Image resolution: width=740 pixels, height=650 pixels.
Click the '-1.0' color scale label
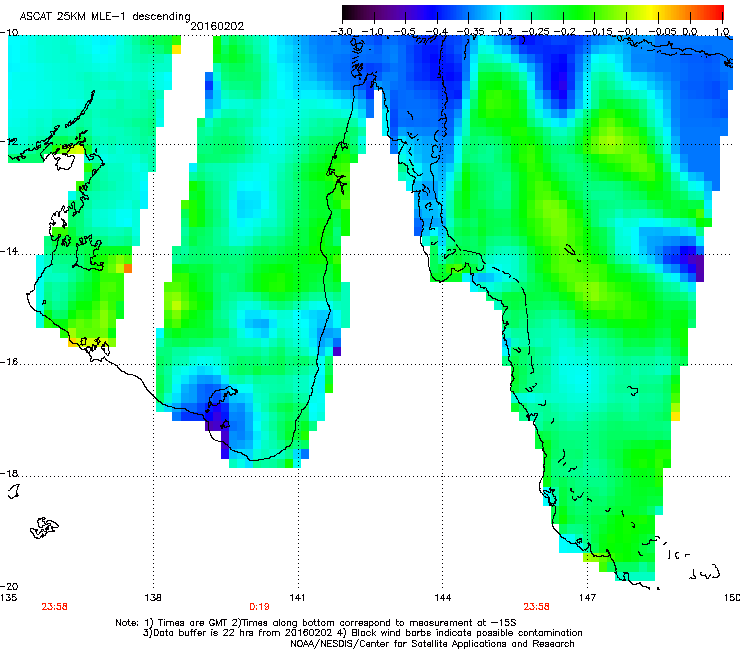tap(373, 32)
